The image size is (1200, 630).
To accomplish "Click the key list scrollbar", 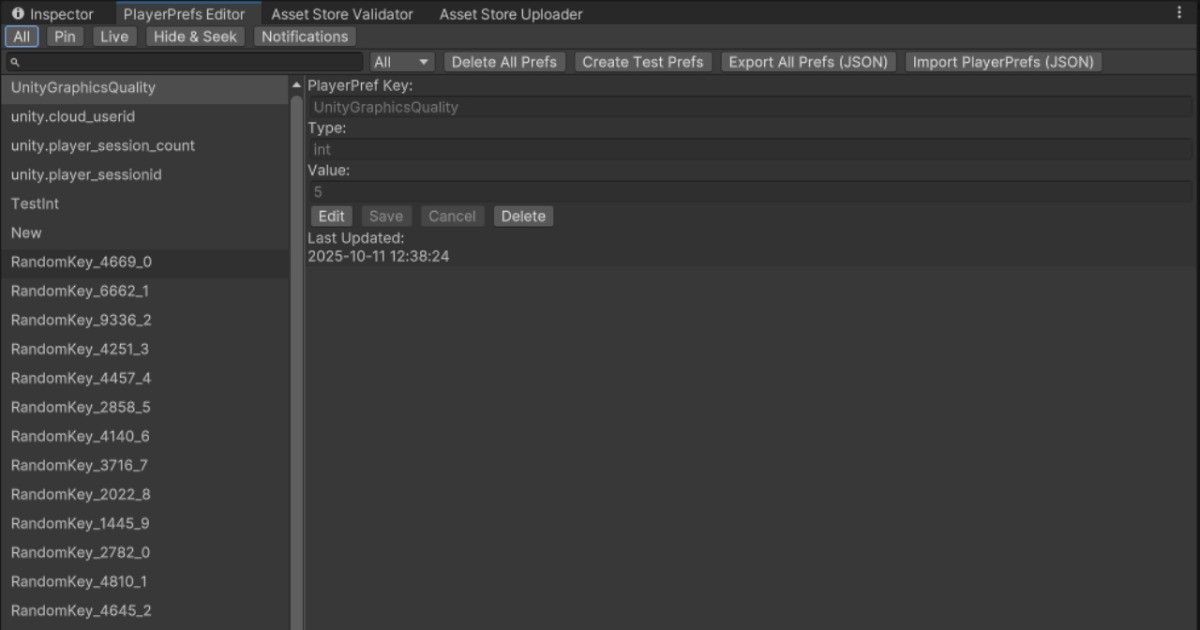I will (296, 300).
